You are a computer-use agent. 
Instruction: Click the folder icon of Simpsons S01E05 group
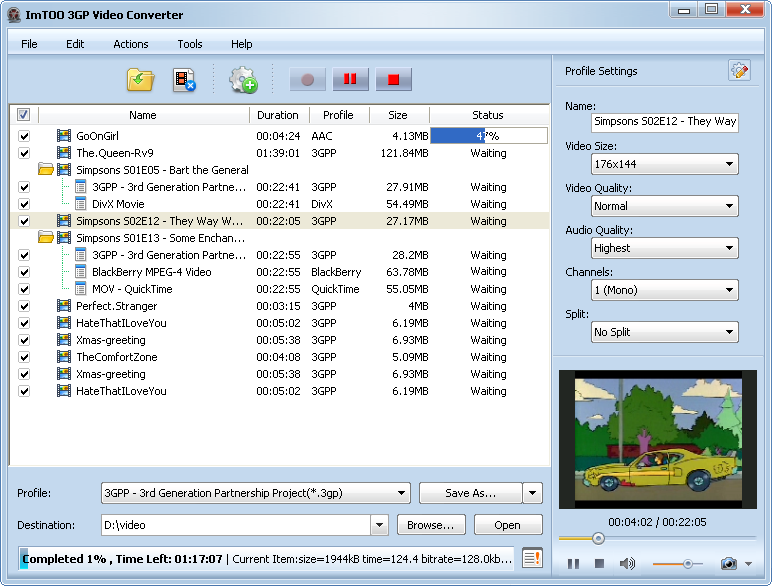click(x=46, y=170)
